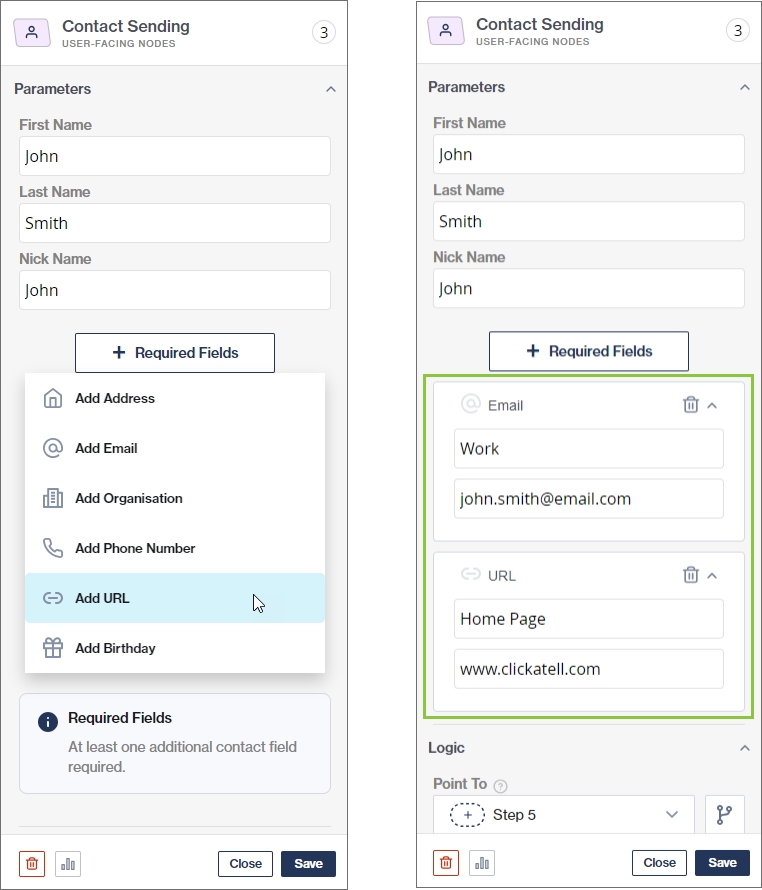Click the john.smith@email.com input field
The width and height of the screenshot is (762, 890).
tap(588, 498)
